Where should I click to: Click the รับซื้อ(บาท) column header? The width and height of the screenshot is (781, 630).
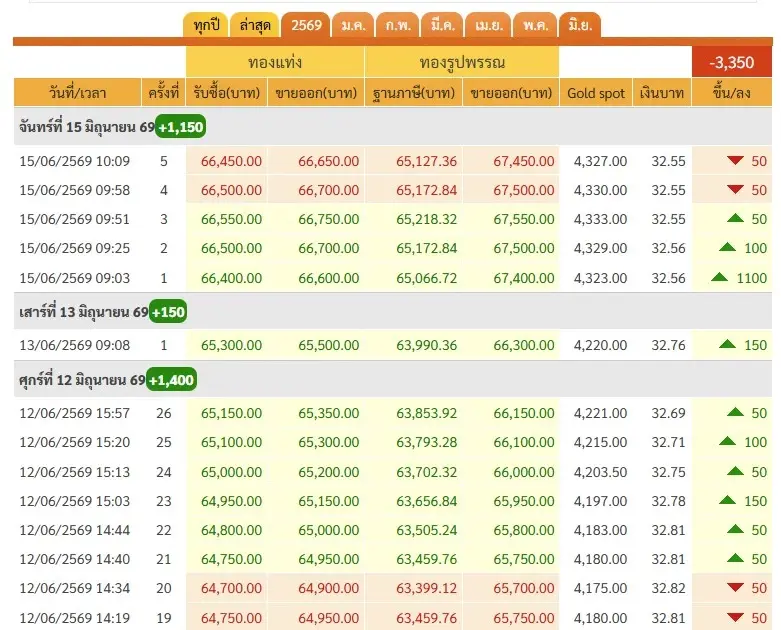pos(227,93)
